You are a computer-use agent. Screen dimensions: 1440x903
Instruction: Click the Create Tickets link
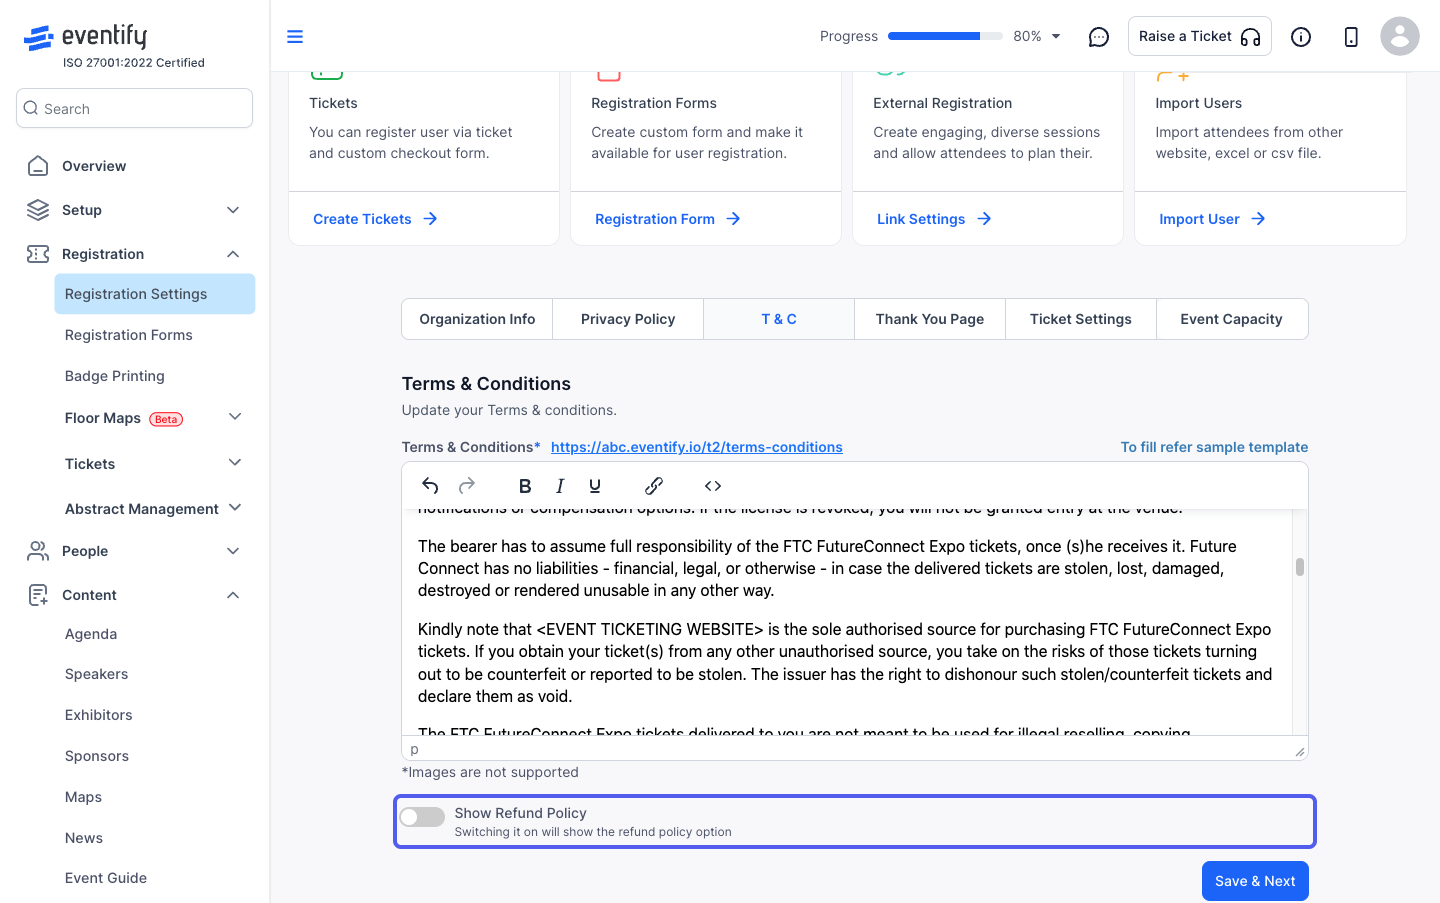click(x=362, y=219)
